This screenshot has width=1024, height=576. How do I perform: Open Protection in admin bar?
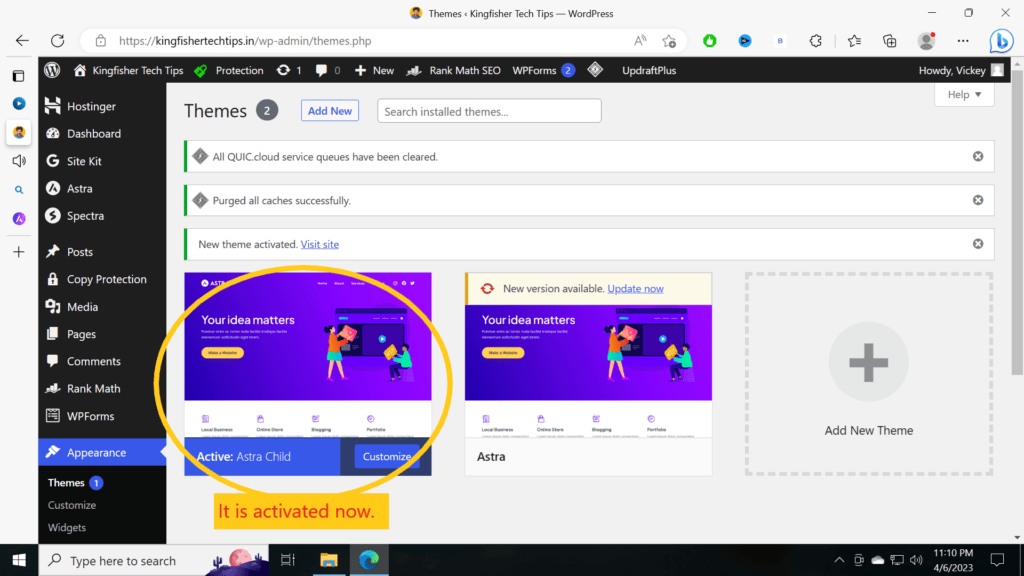(x=229, y=70)
